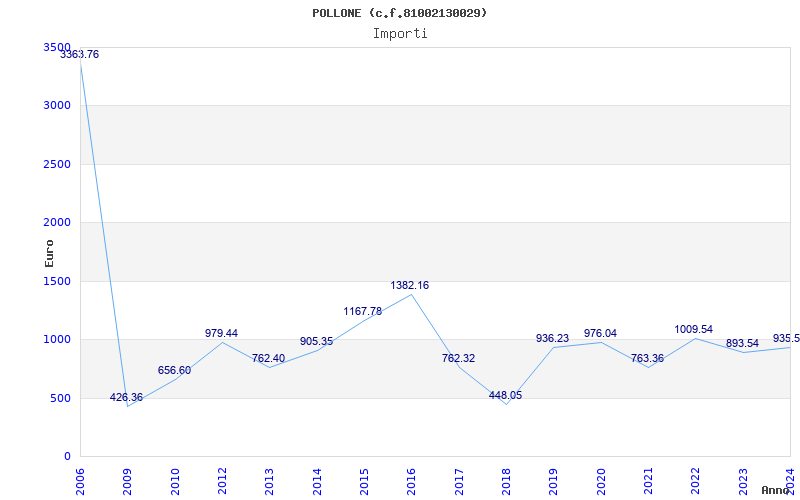Image resolution: width=800 pixels, height=500 pixels.
Task: Click the POLLONE chart title
Action: click(400, 13)
